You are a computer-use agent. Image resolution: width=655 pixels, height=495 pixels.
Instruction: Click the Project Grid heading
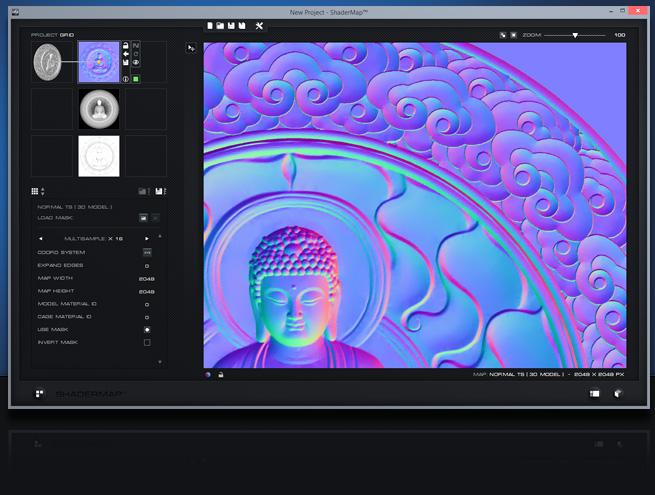[x=52, y=35]
